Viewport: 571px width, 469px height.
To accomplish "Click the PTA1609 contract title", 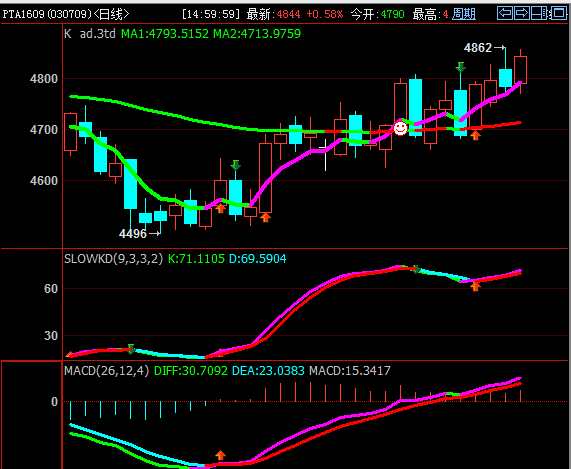I will [x=24, y=14].
